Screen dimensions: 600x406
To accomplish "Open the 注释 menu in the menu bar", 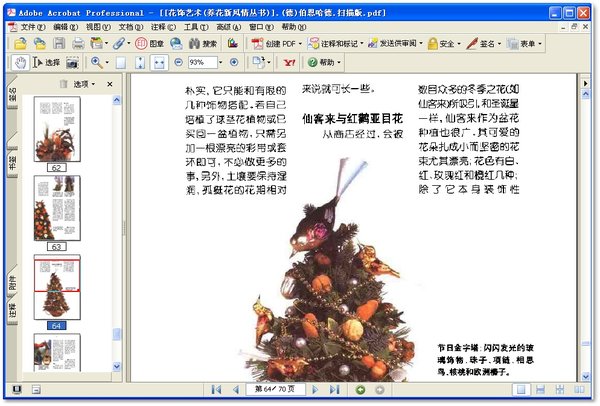I will [163, 27].
